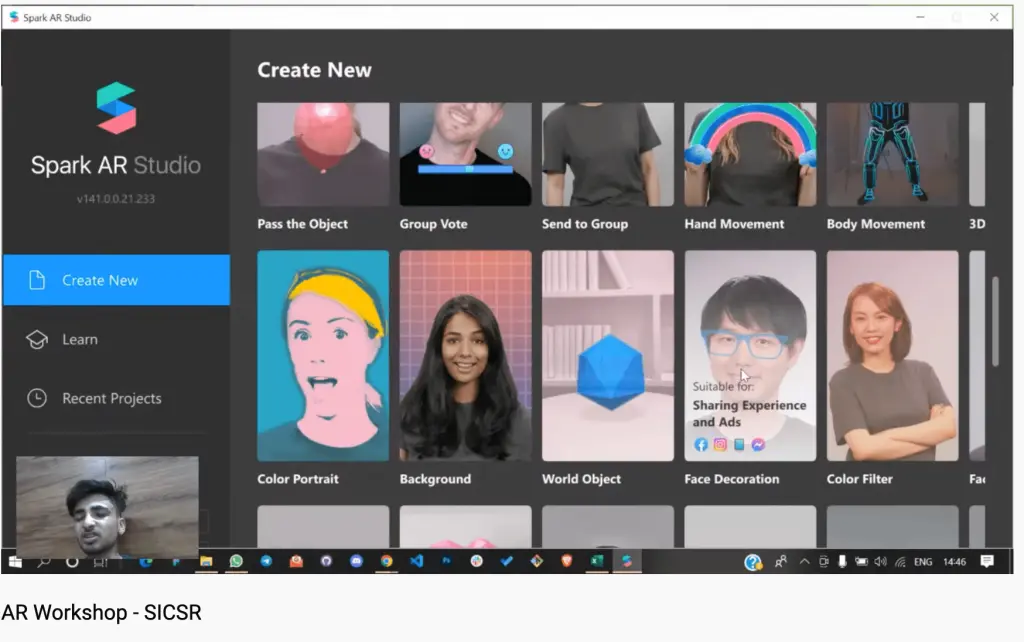Choose the Hand Movement template

pos(750,154)
